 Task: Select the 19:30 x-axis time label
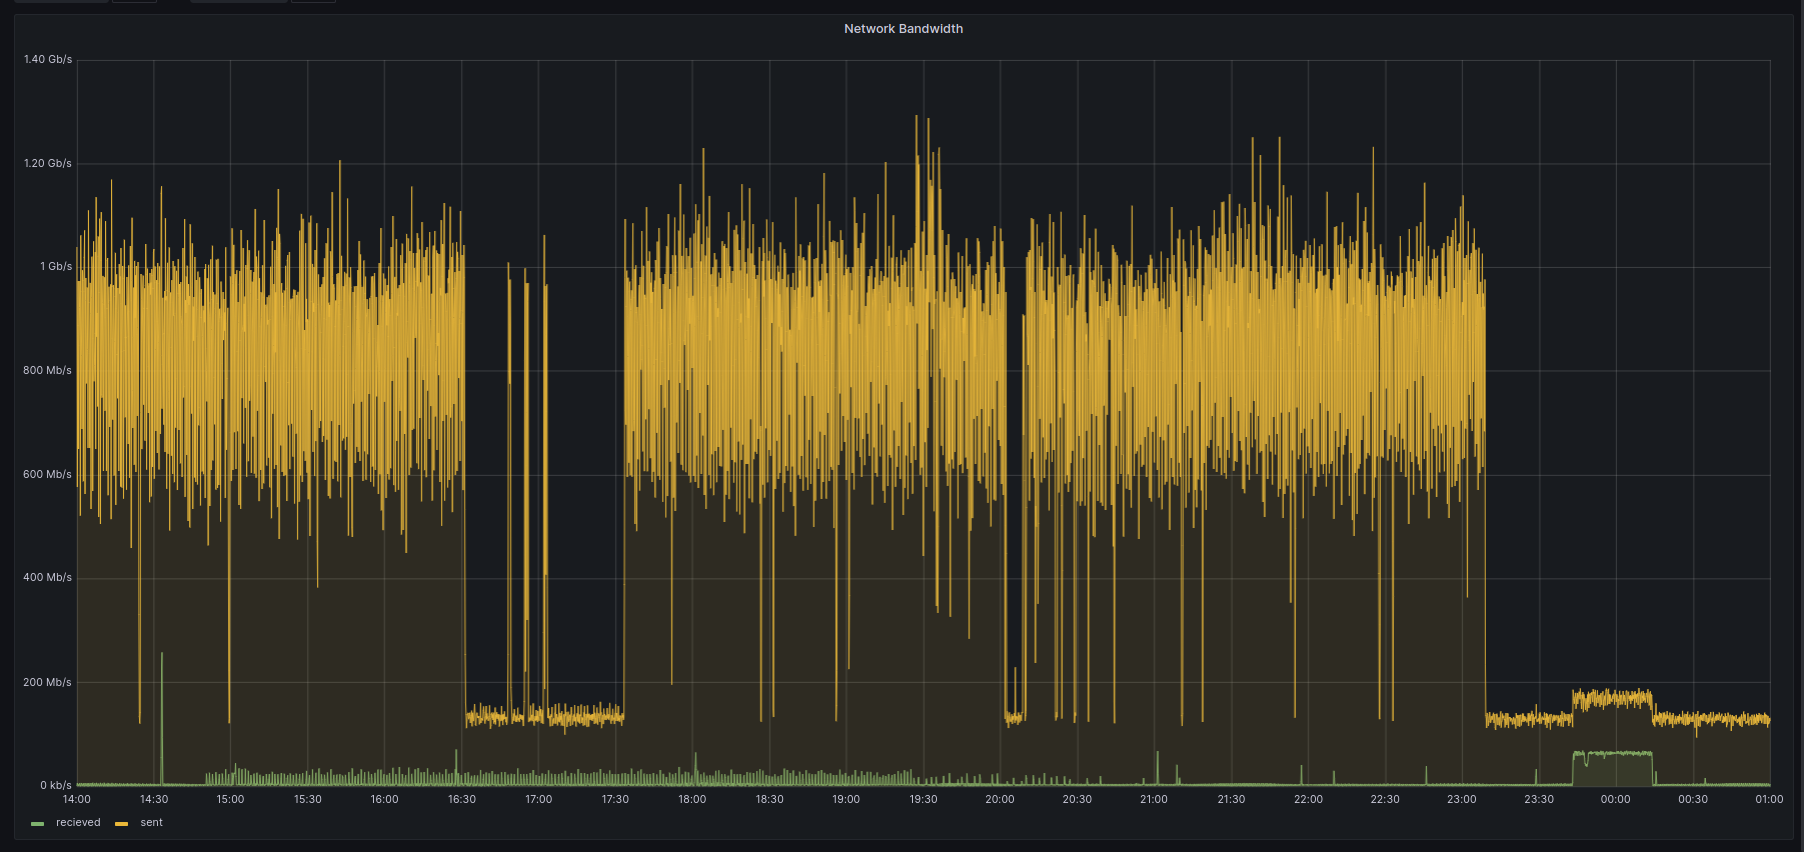click(x=923, y=800)
